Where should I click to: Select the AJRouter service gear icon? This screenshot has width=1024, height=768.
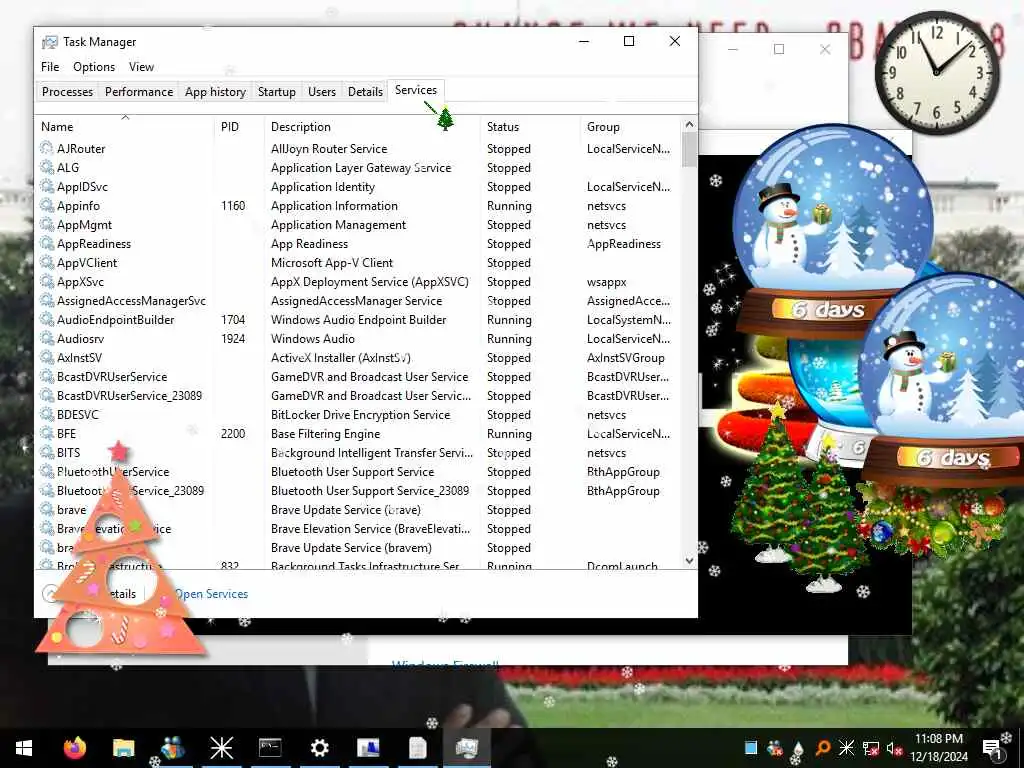pyautogui.click(x=46, y=148)
